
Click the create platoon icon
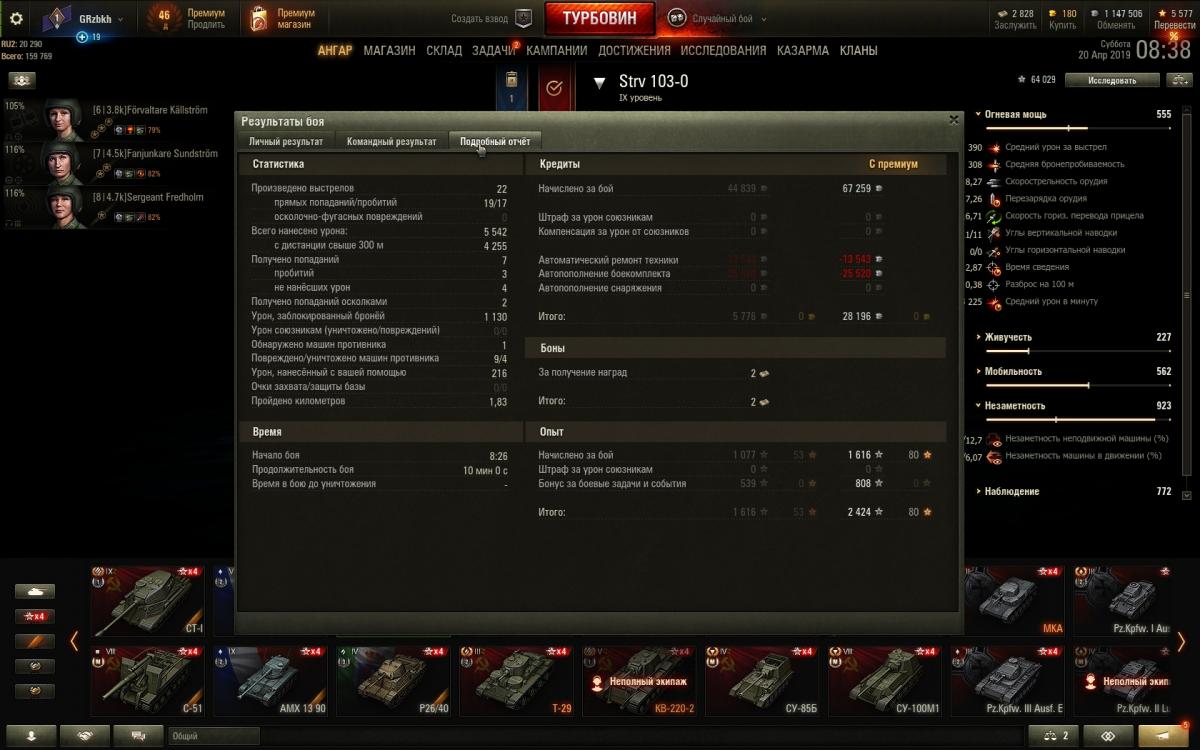click(523, 18)
